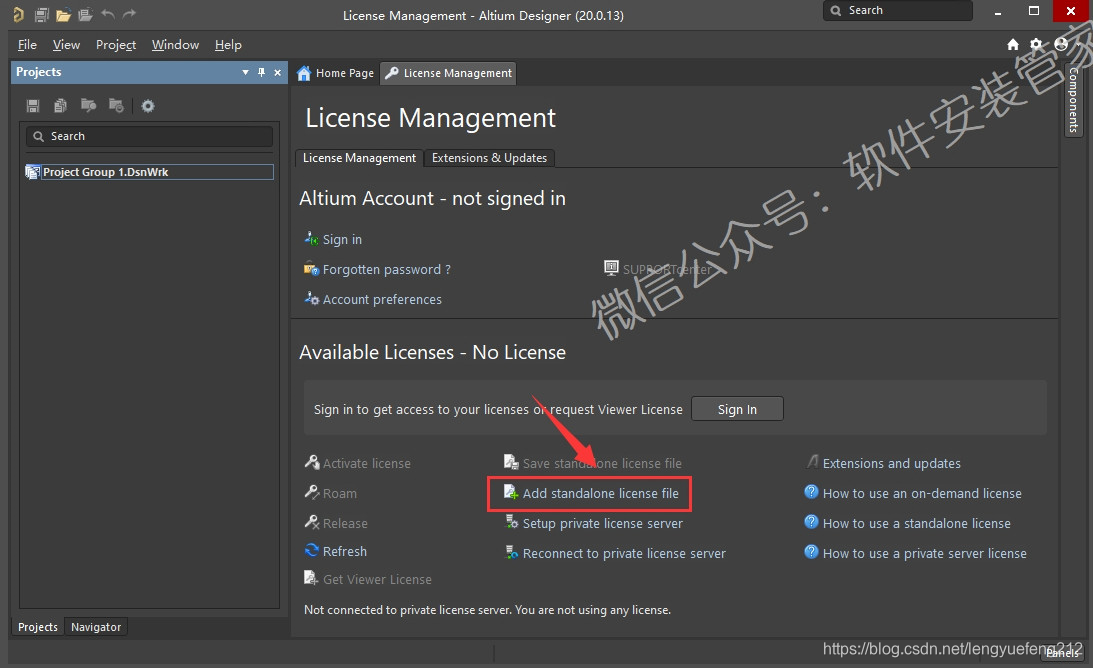
Task: Click Save standalone license file
Action: click(602, 463)
